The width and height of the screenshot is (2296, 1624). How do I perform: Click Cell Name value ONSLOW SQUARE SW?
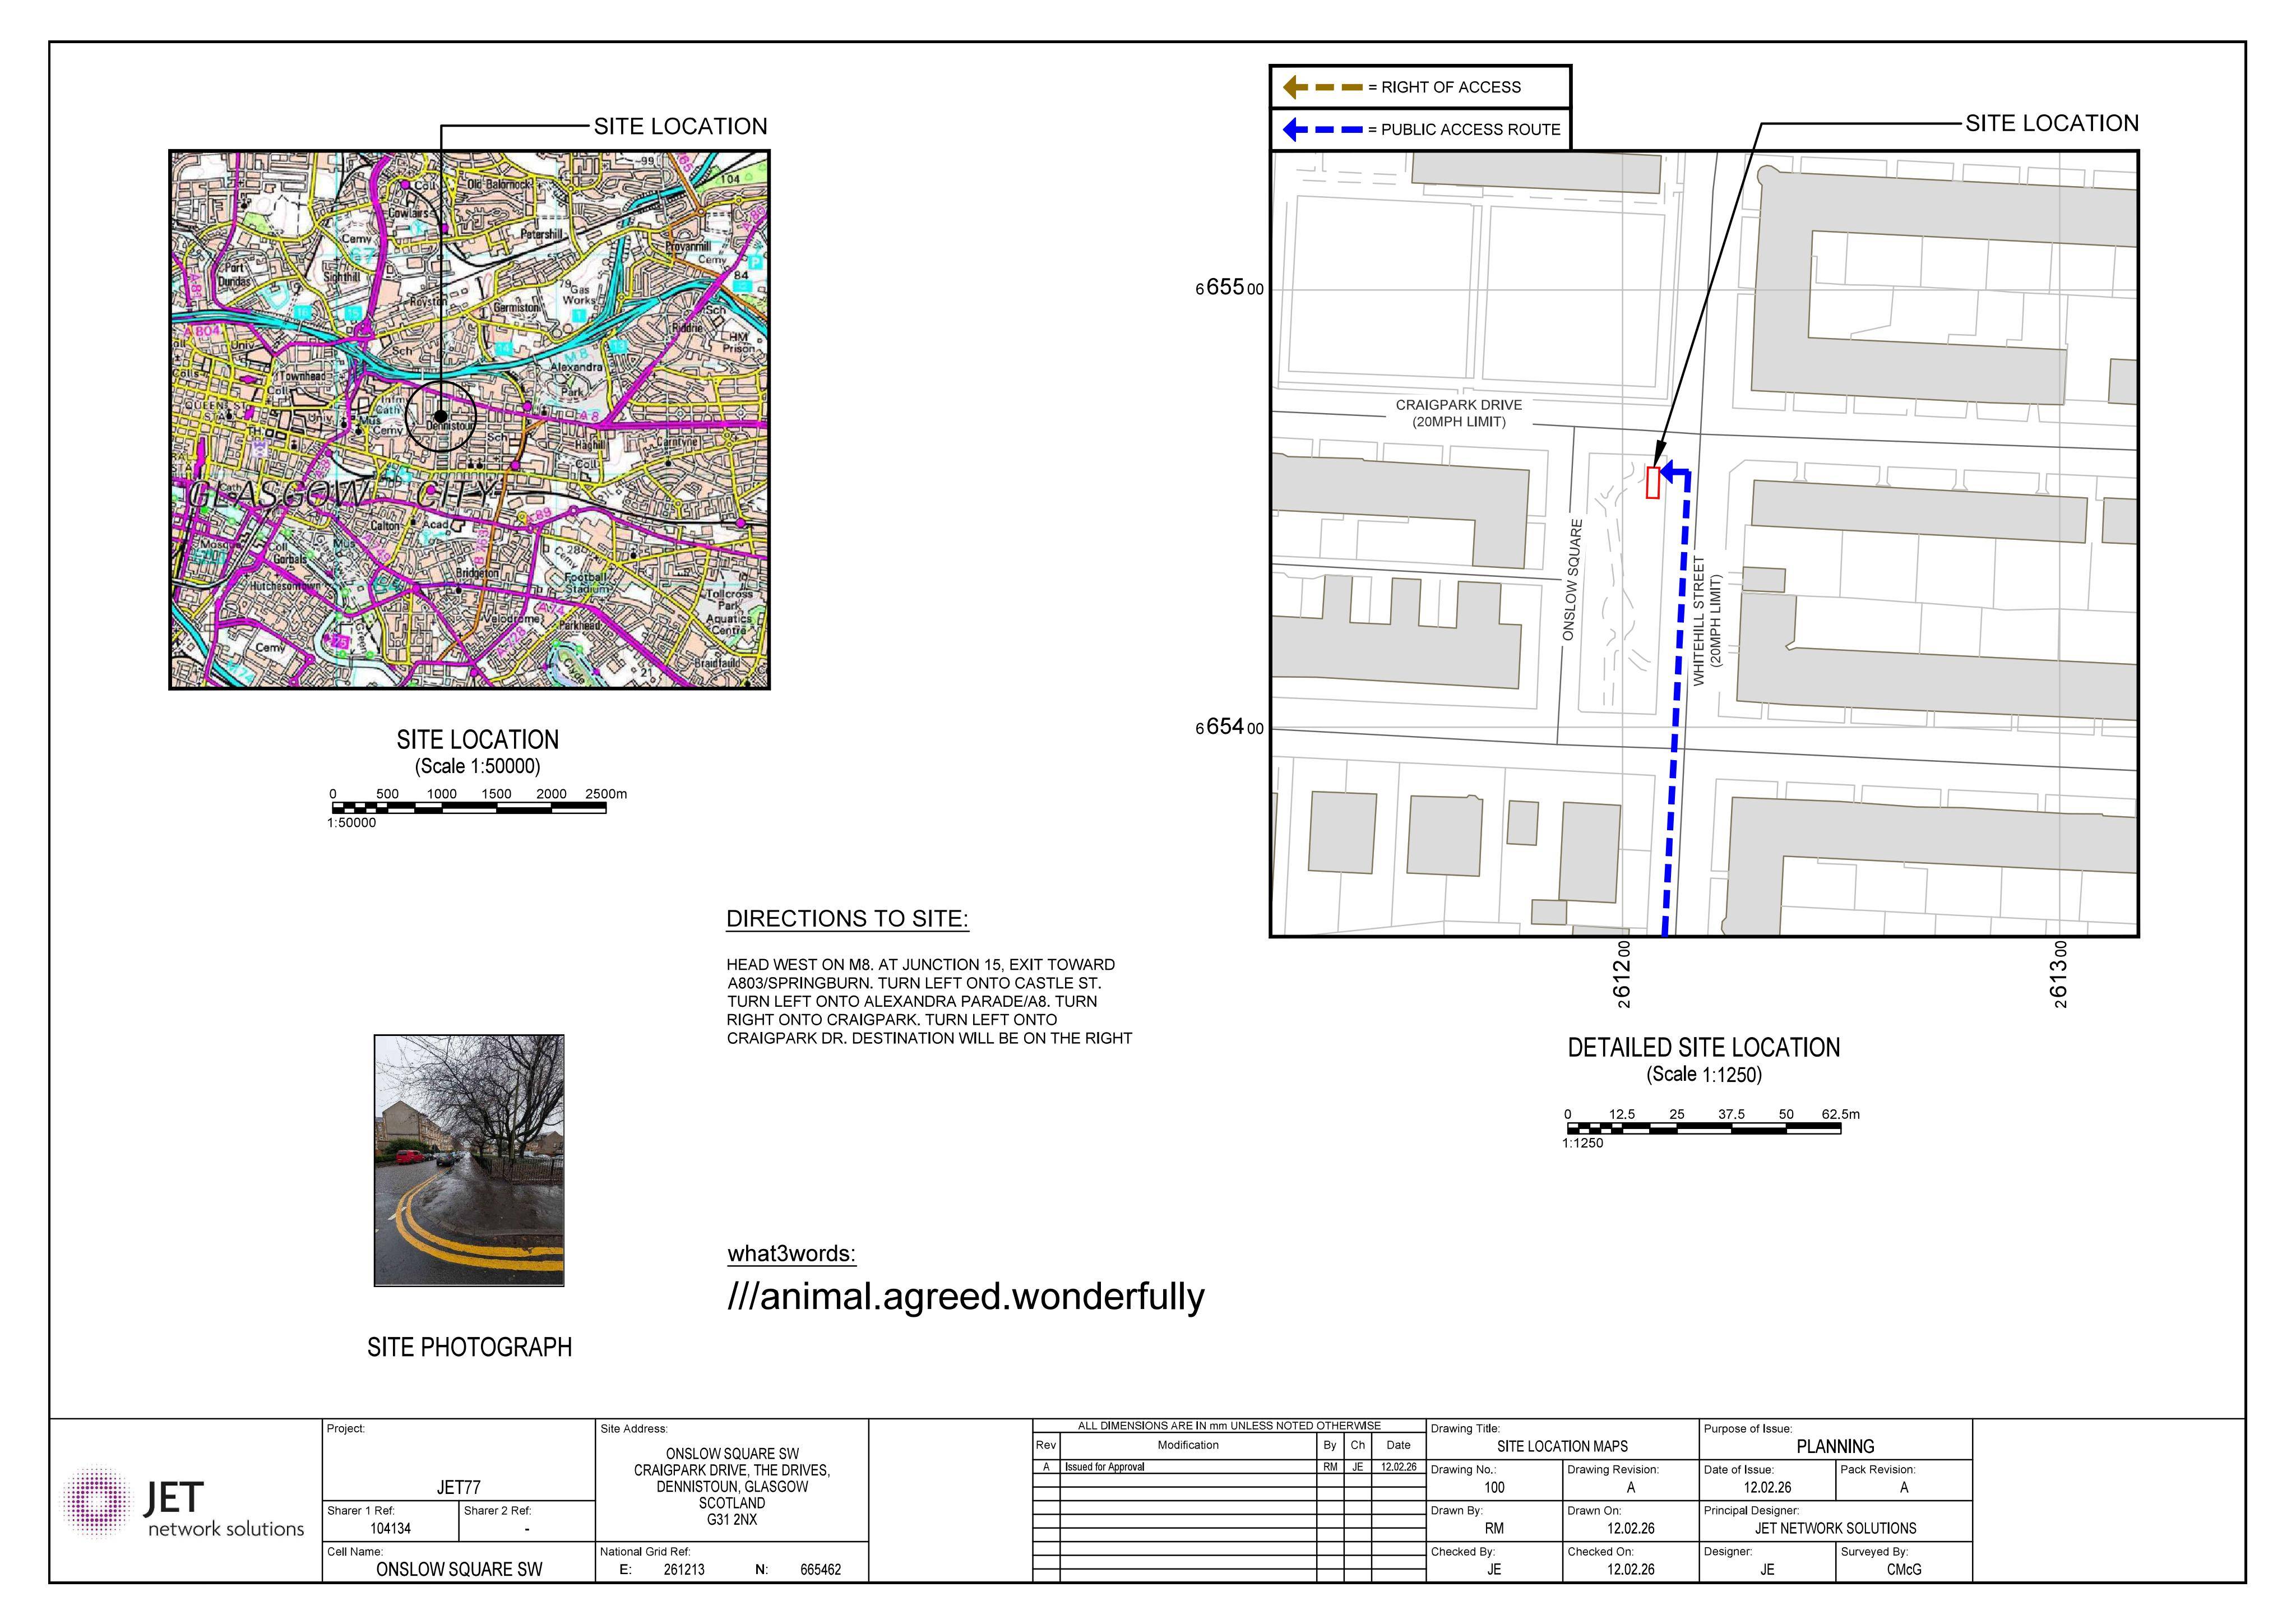click(459, 1569)
